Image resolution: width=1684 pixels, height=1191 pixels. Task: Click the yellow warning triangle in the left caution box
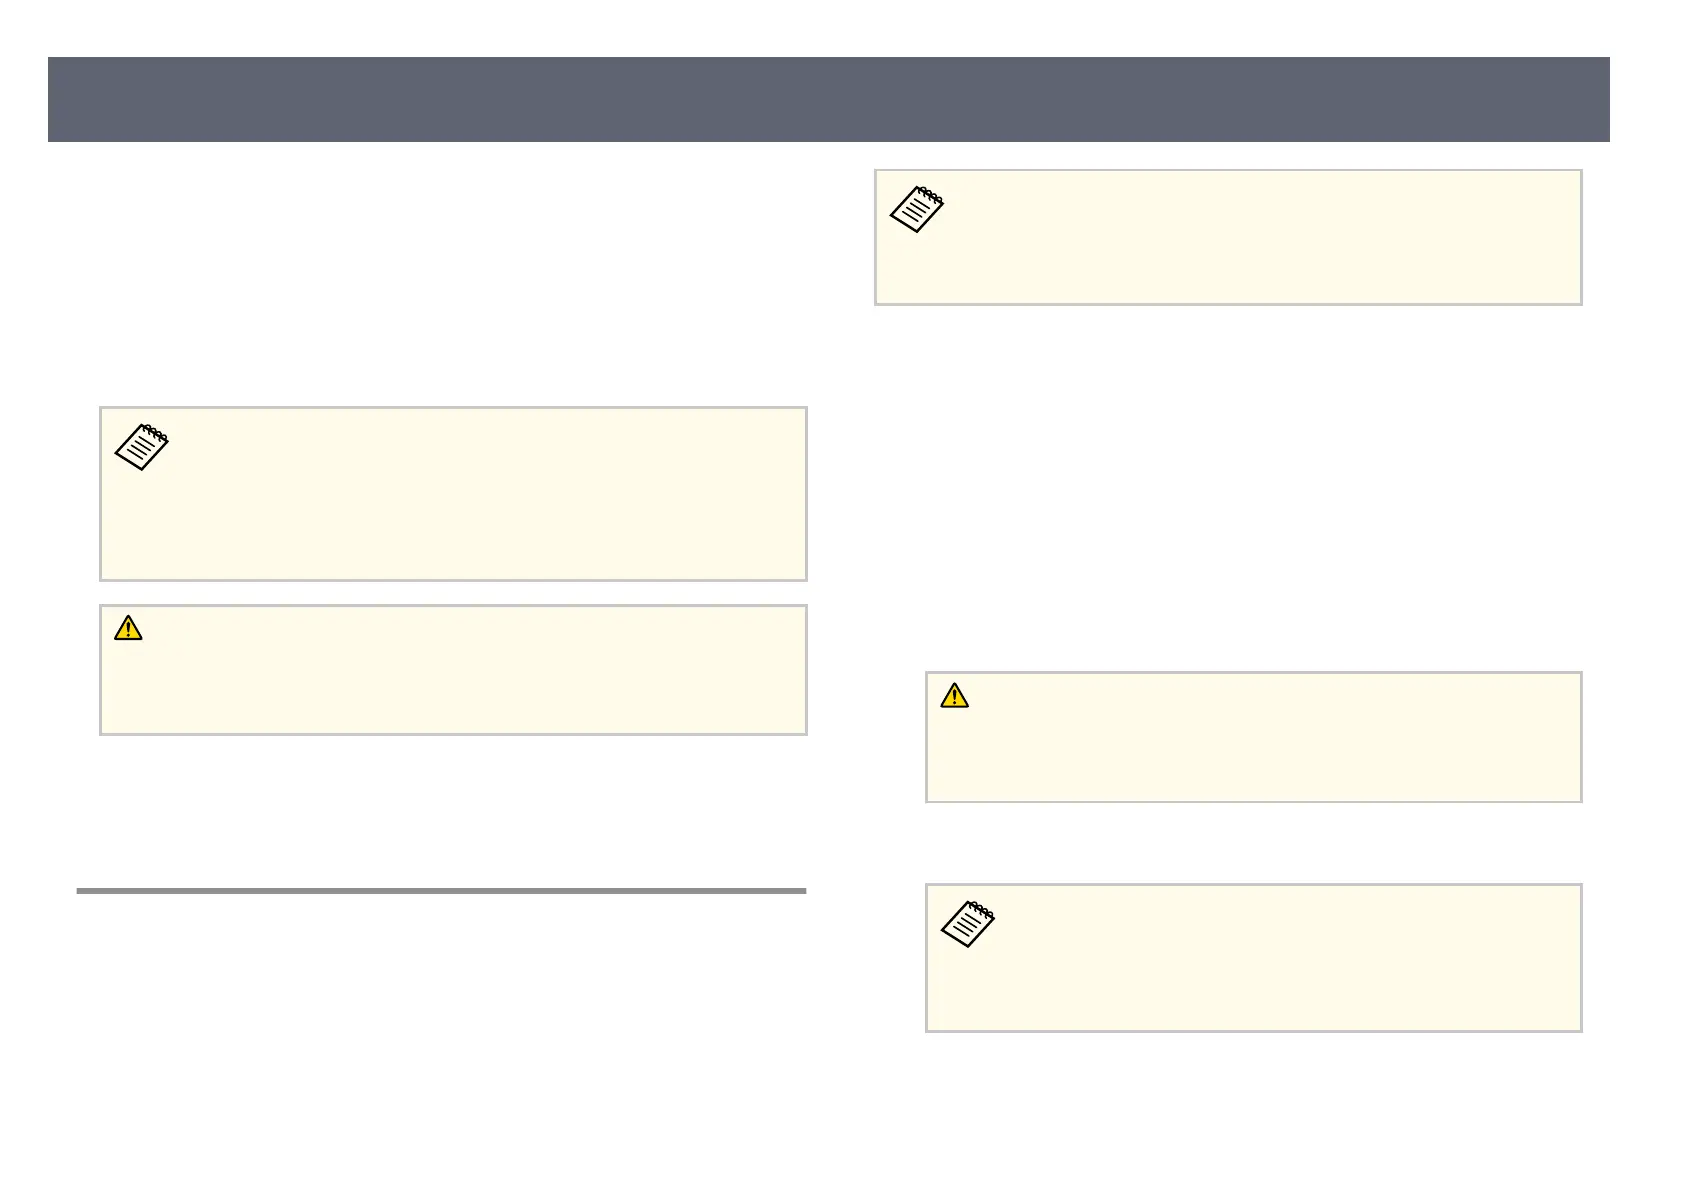pyautogui.click(x=129, y=628)
